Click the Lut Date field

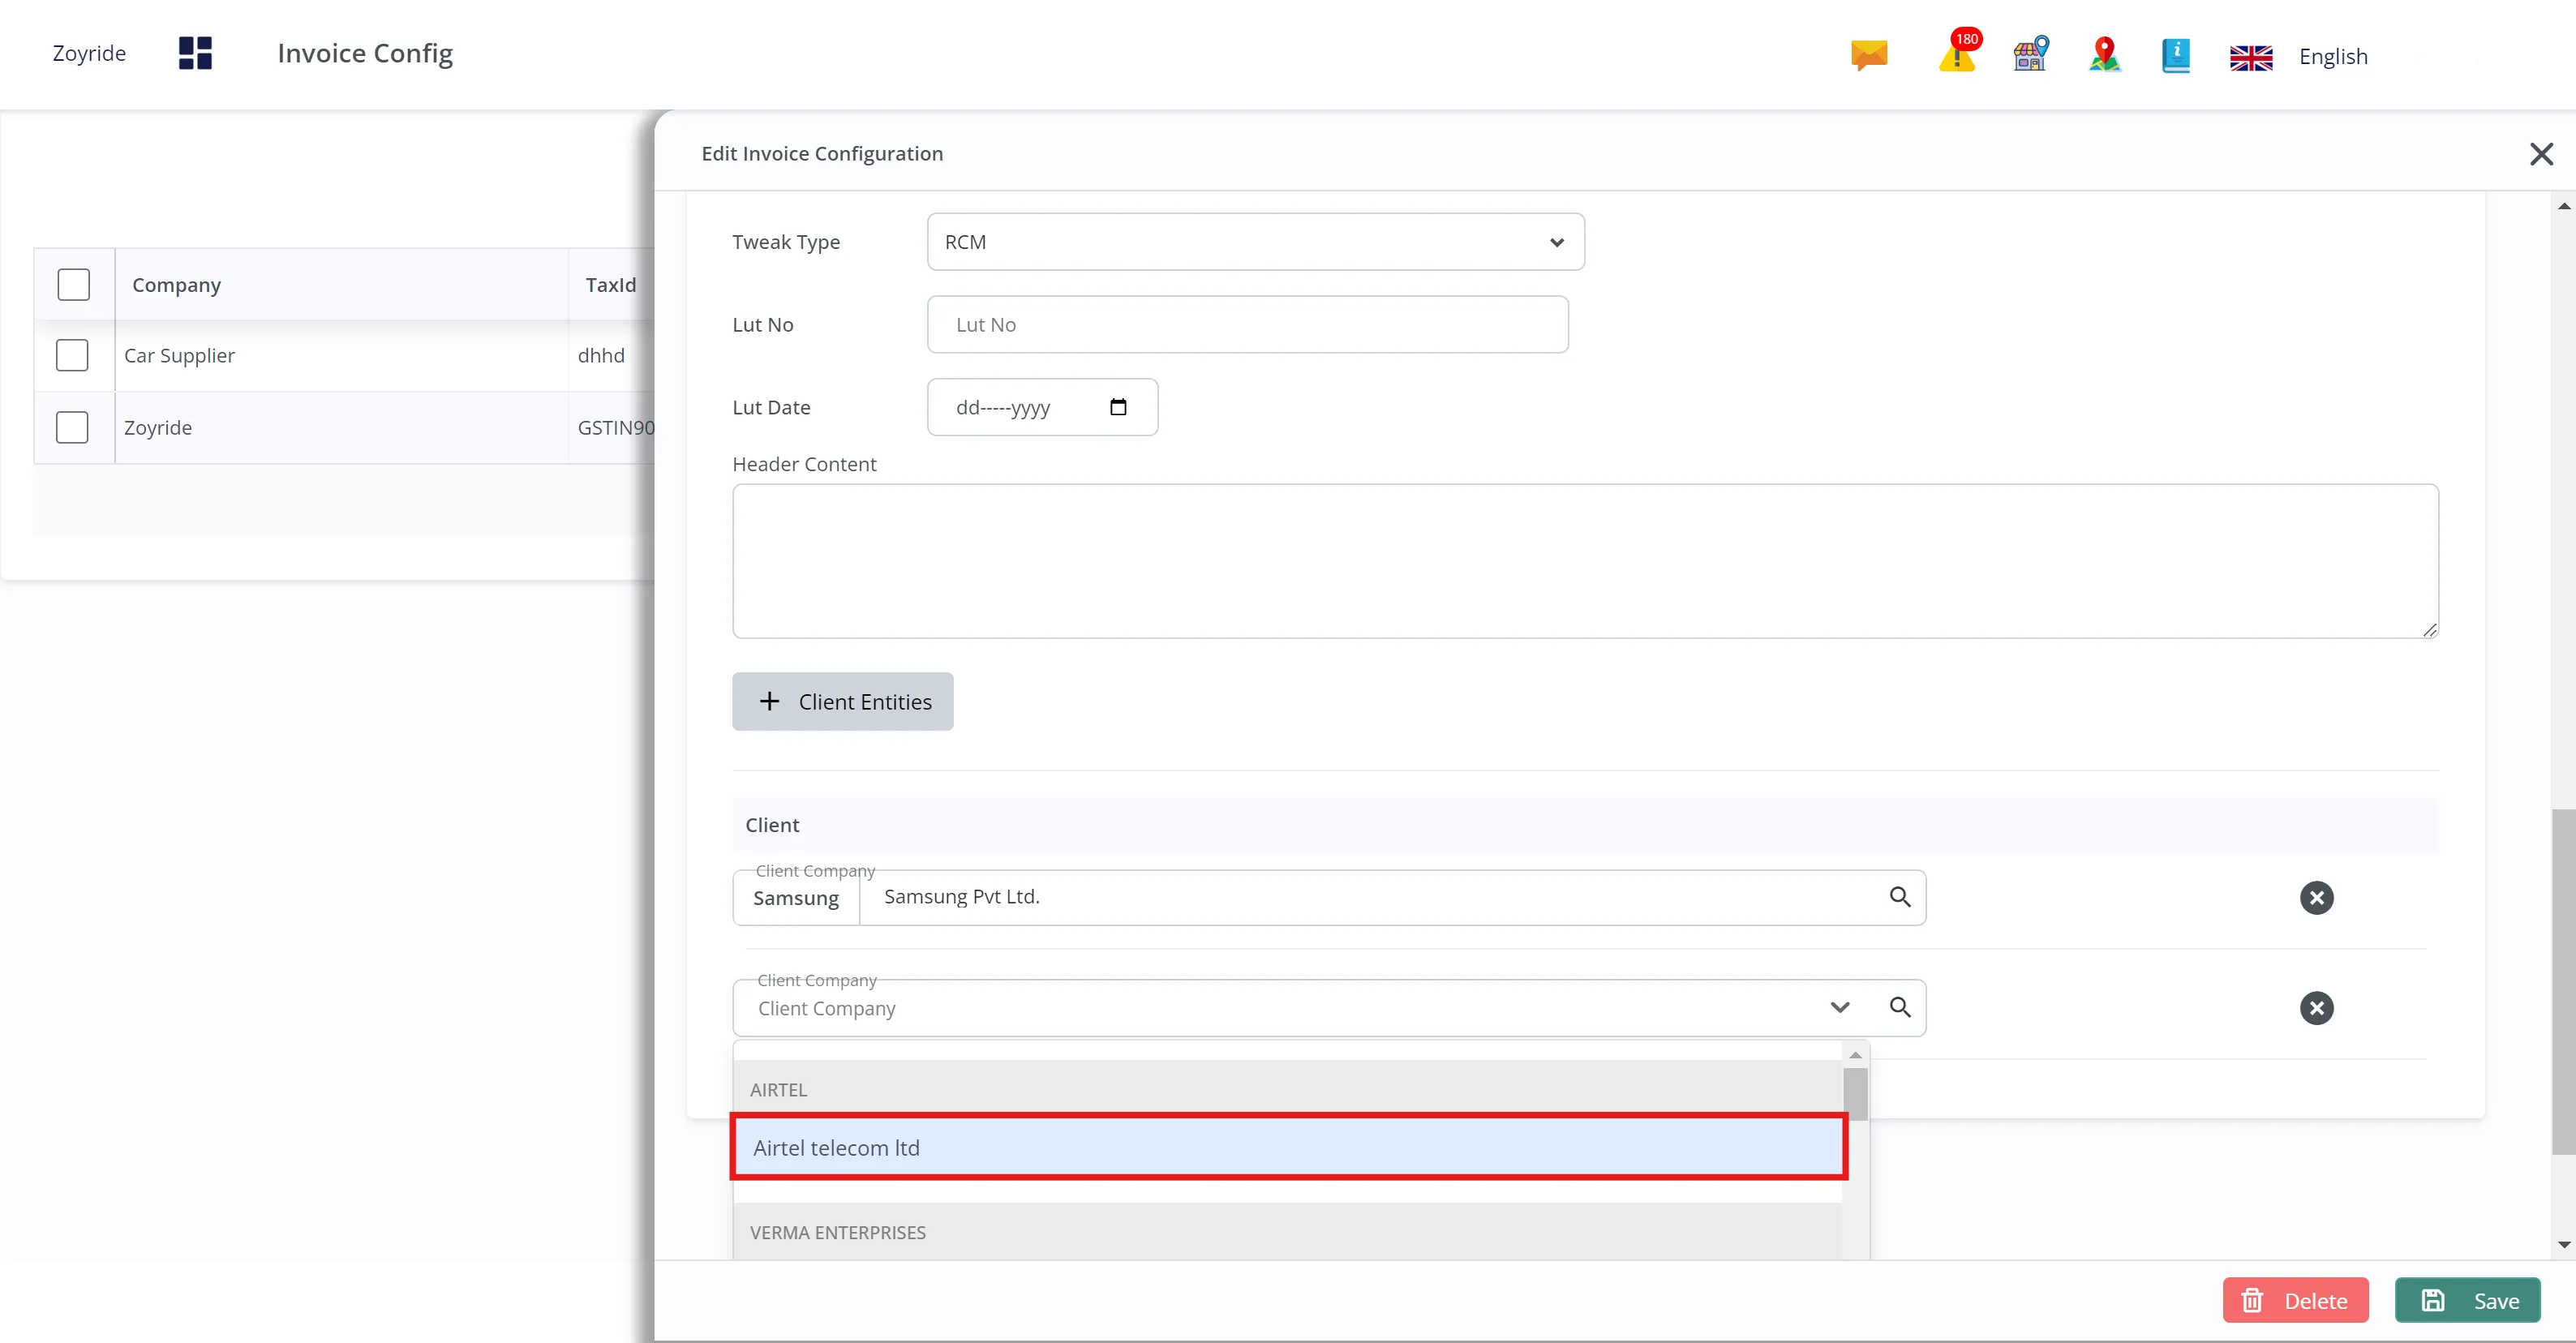[1042, 407]
